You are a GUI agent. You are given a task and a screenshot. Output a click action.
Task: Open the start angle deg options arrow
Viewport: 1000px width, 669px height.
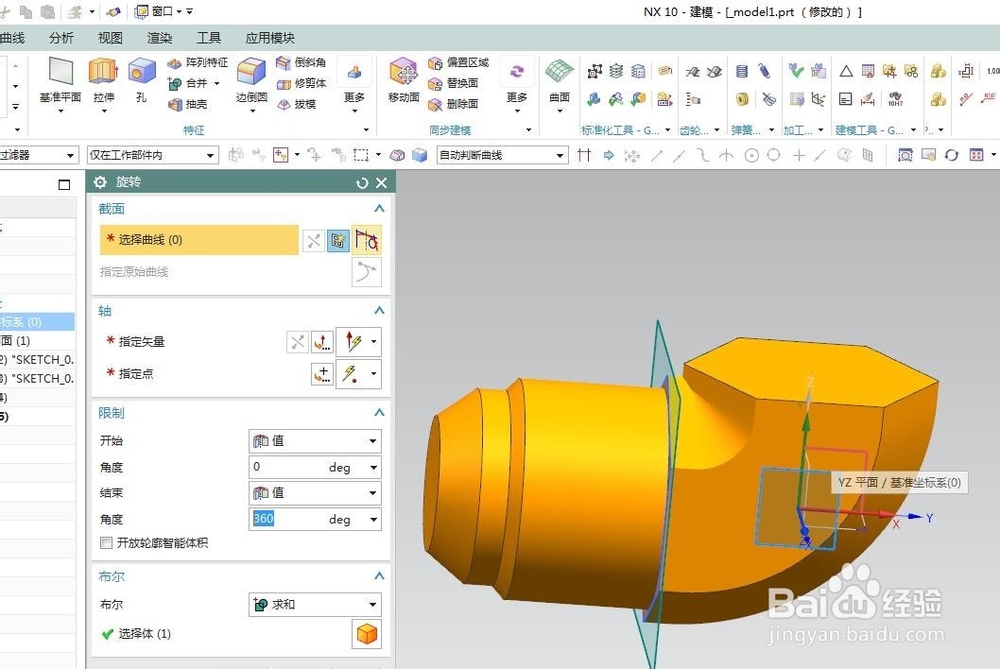[x=373, y=467]
